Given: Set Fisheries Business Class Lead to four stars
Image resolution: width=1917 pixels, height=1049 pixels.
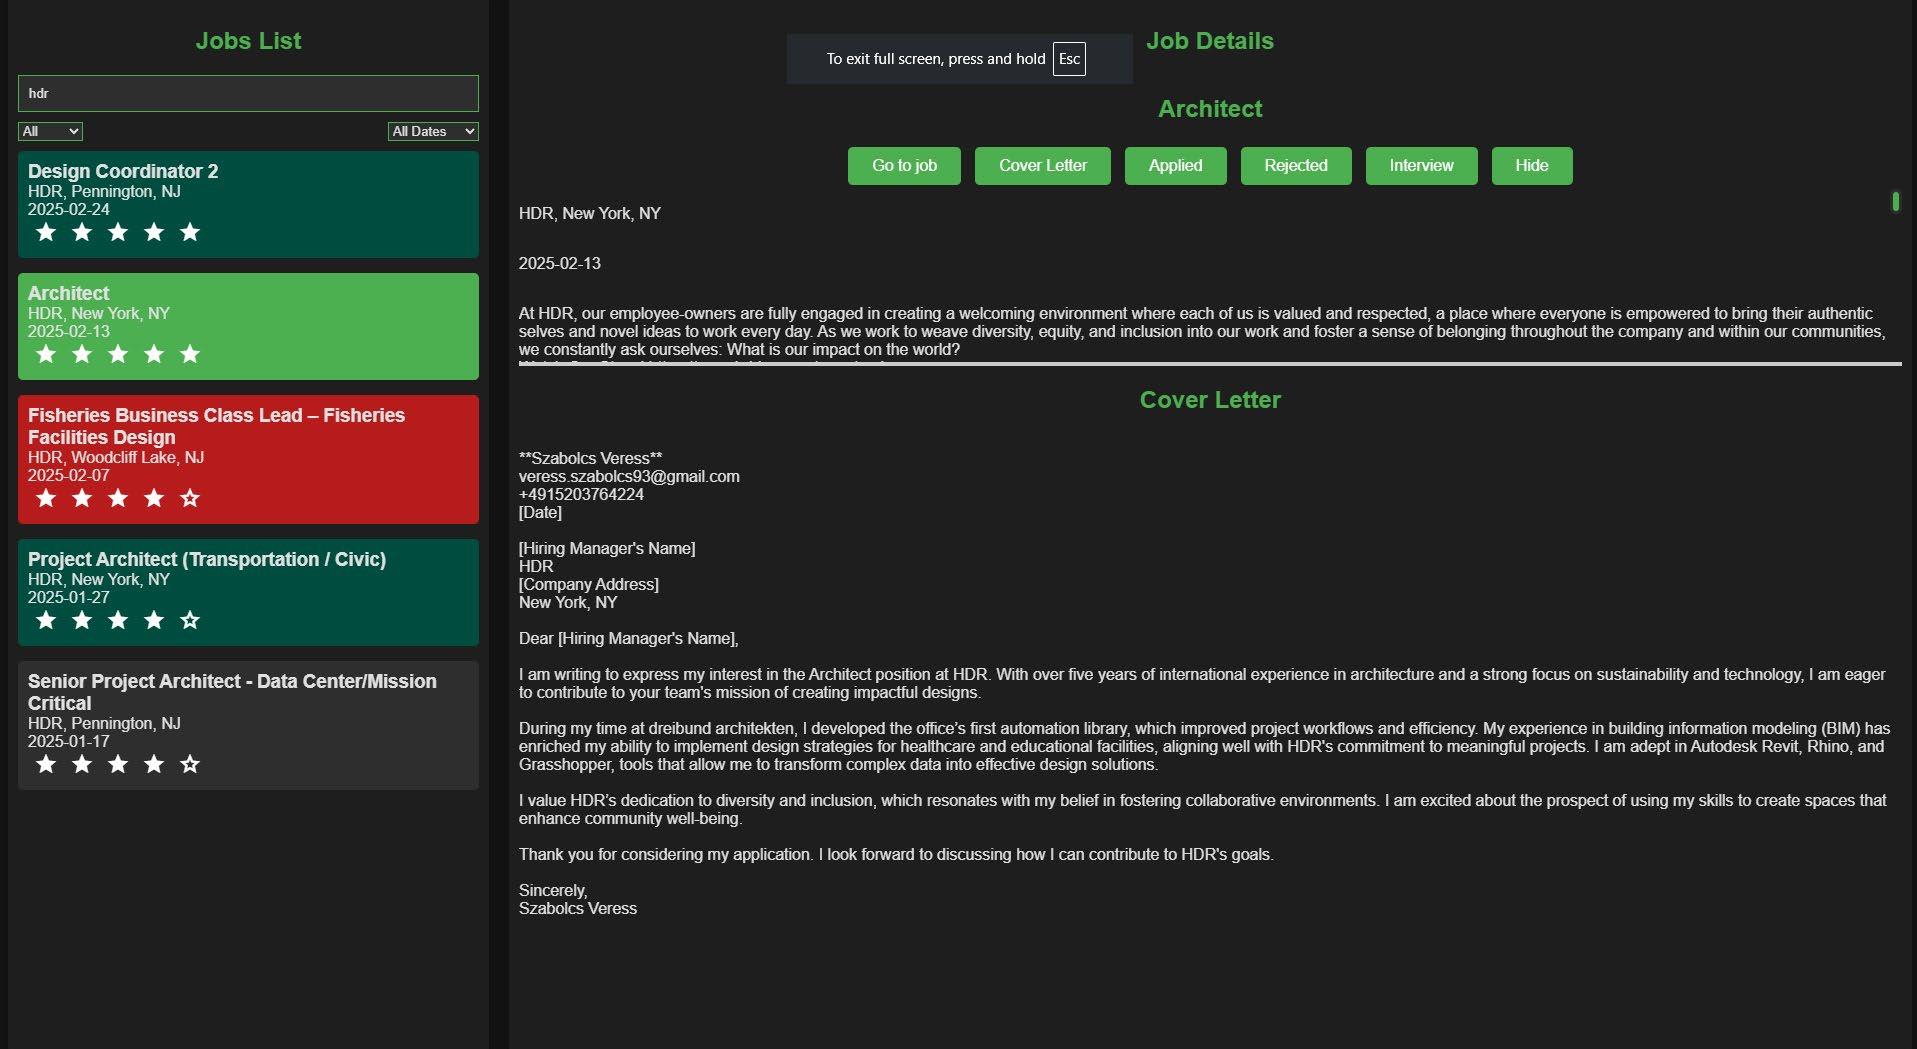Looking at the screenshot, I should click(x=154, y=499).
